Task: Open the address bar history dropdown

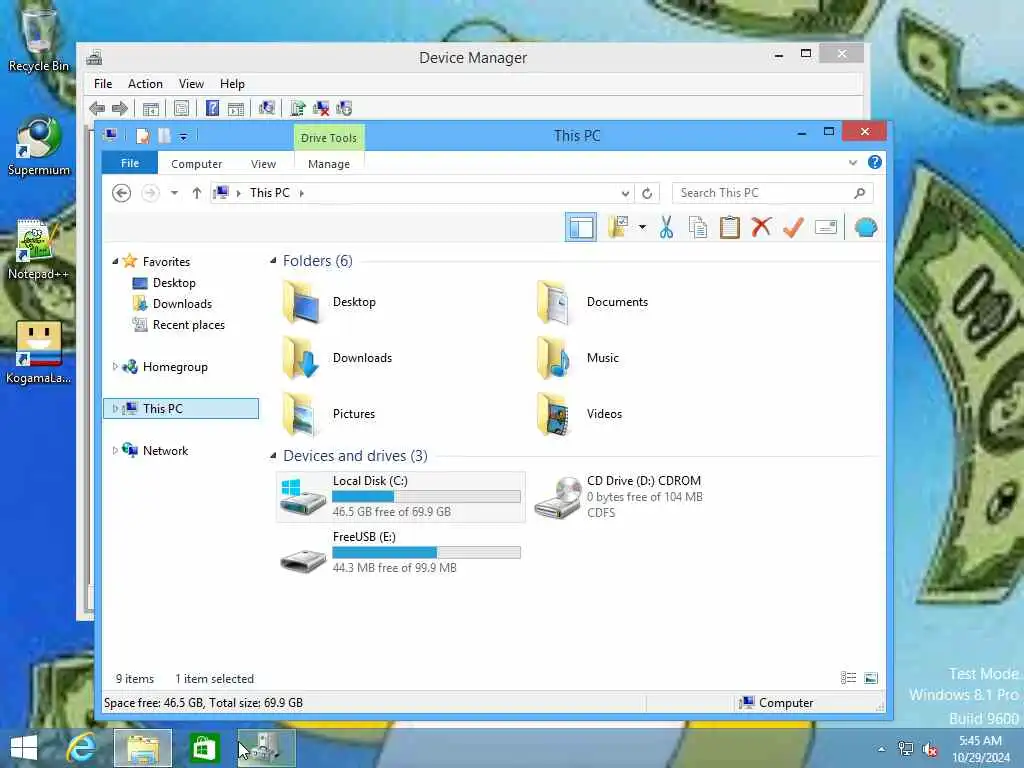Action: 625,193
